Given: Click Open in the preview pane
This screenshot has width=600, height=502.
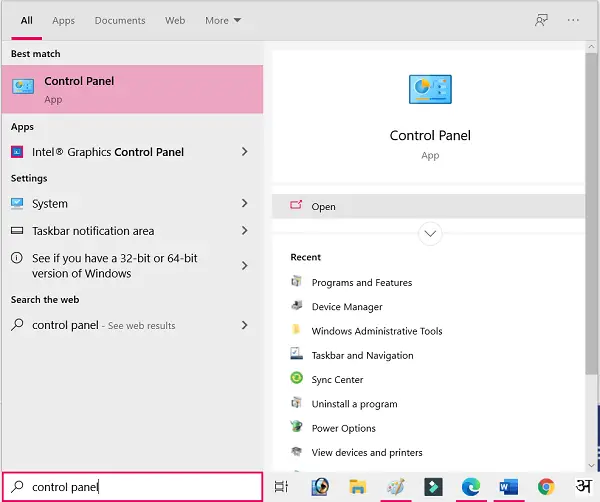Looking at the screenshot, I should pos(428,206).
